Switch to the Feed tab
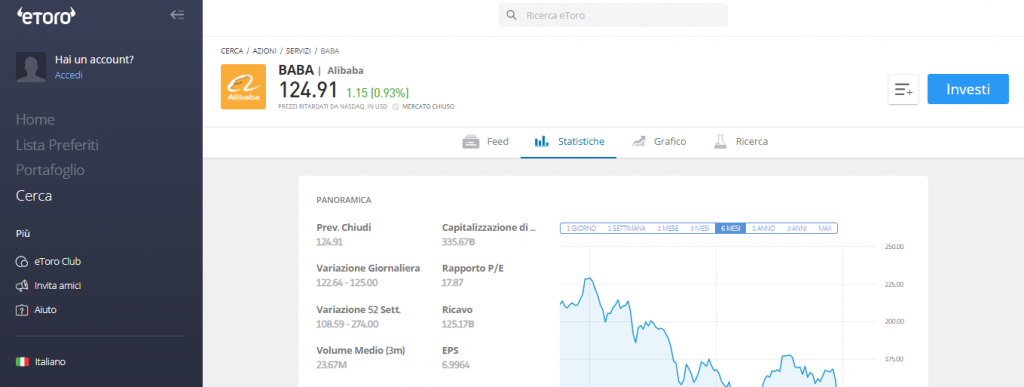The image size is (1024, 387). (485, 142)
